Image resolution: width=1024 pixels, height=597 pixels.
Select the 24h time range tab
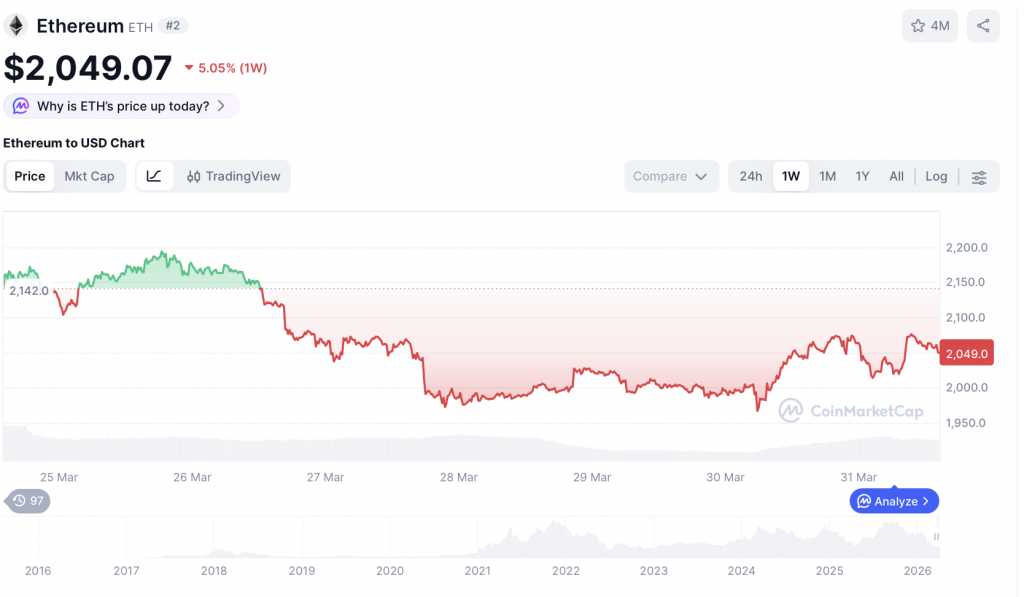751,176
